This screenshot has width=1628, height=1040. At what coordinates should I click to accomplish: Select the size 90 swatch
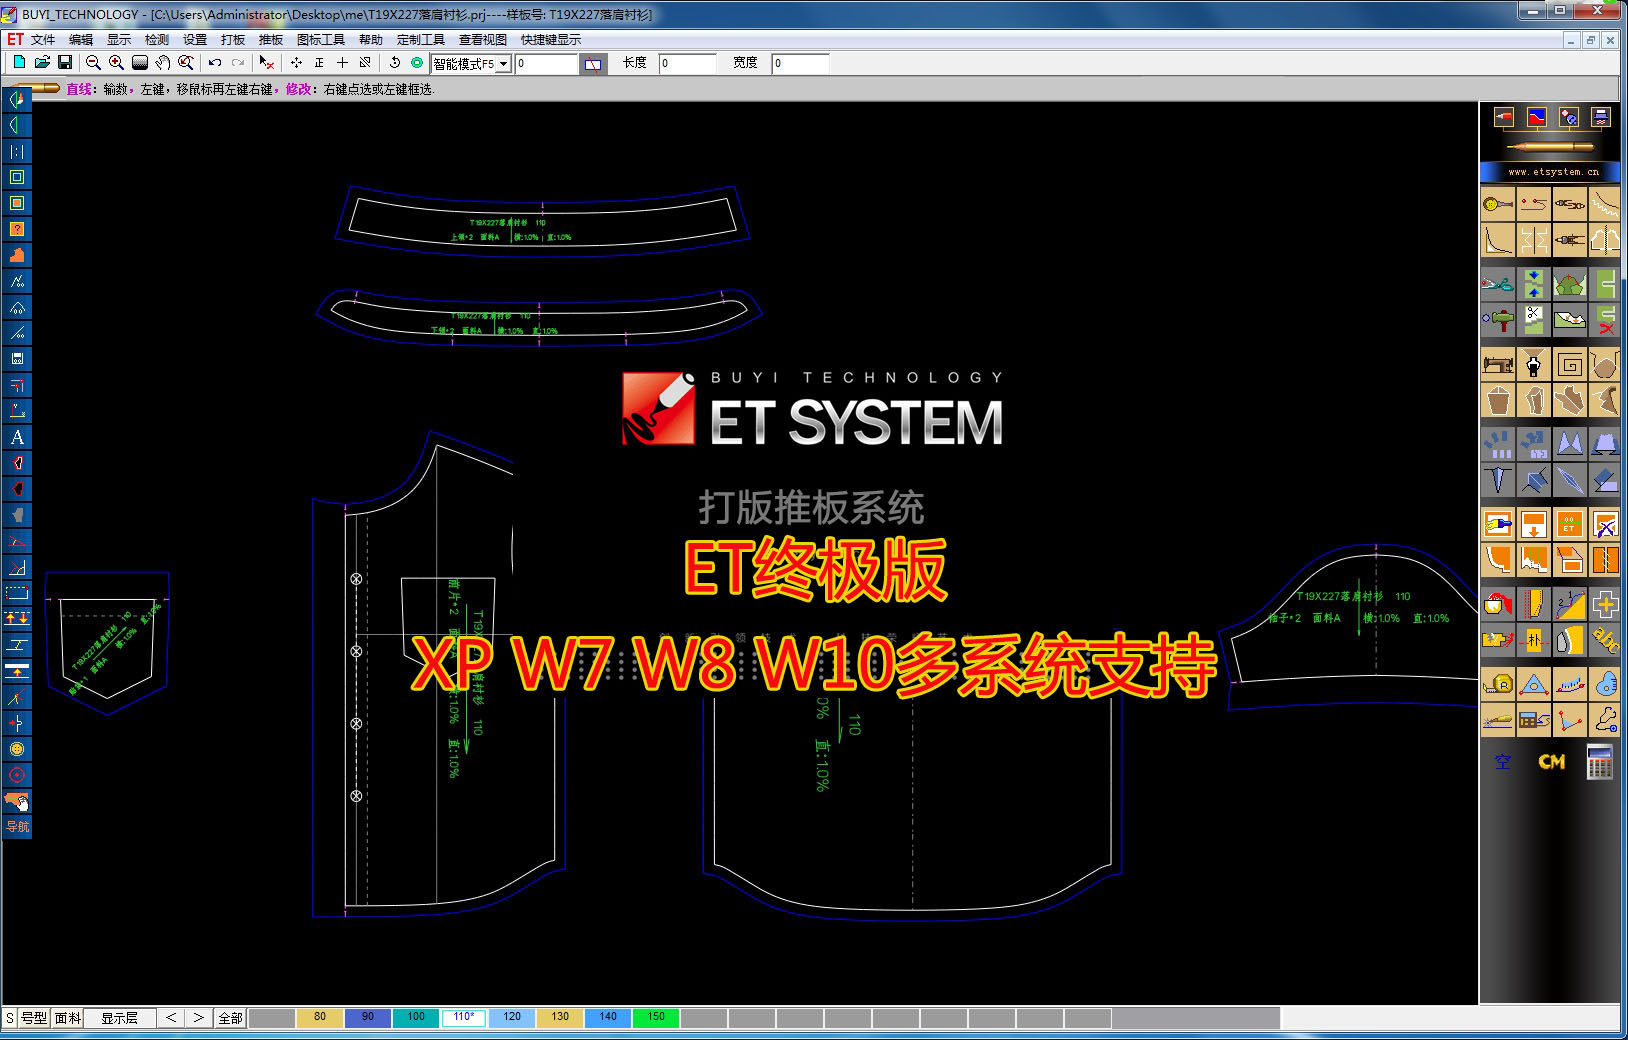click(x=368, y=1018)
